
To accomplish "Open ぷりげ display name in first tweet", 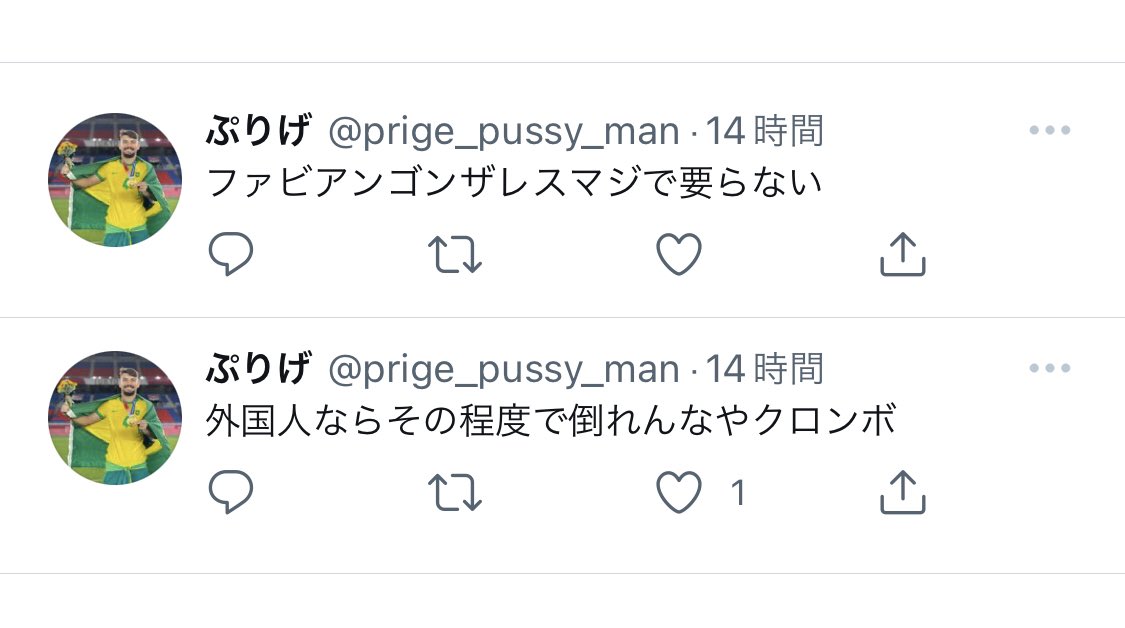I will 259,131.
